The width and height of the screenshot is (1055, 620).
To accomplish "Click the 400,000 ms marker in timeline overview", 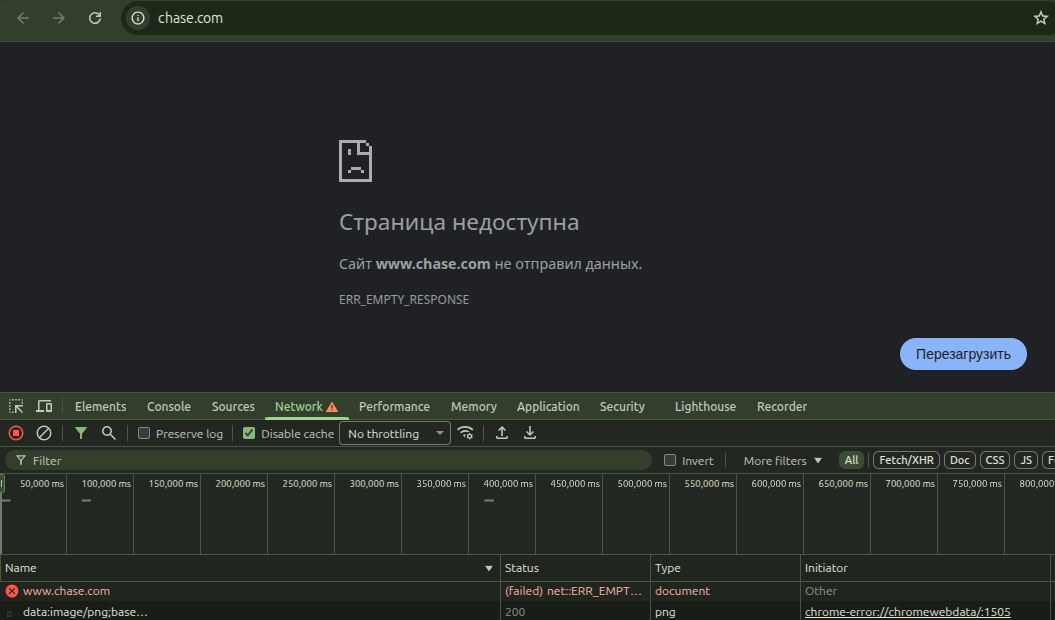I will [x=508, y=484].
